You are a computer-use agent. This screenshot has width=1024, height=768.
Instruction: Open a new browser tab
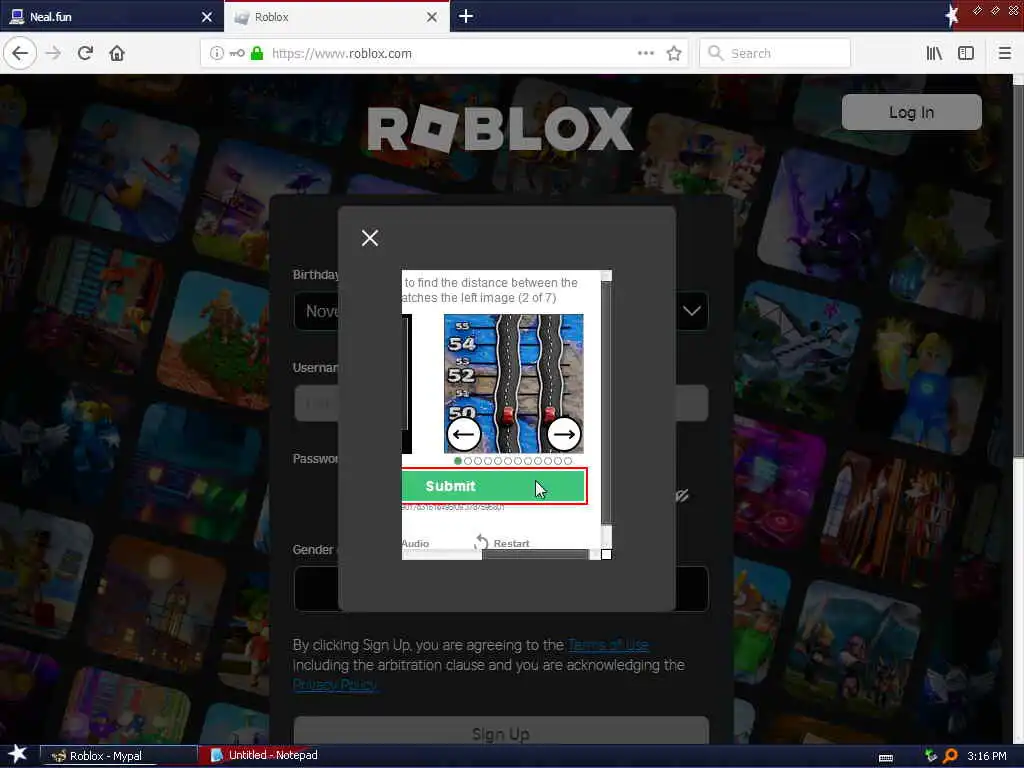pyautogui.click(x=466, y=16)
